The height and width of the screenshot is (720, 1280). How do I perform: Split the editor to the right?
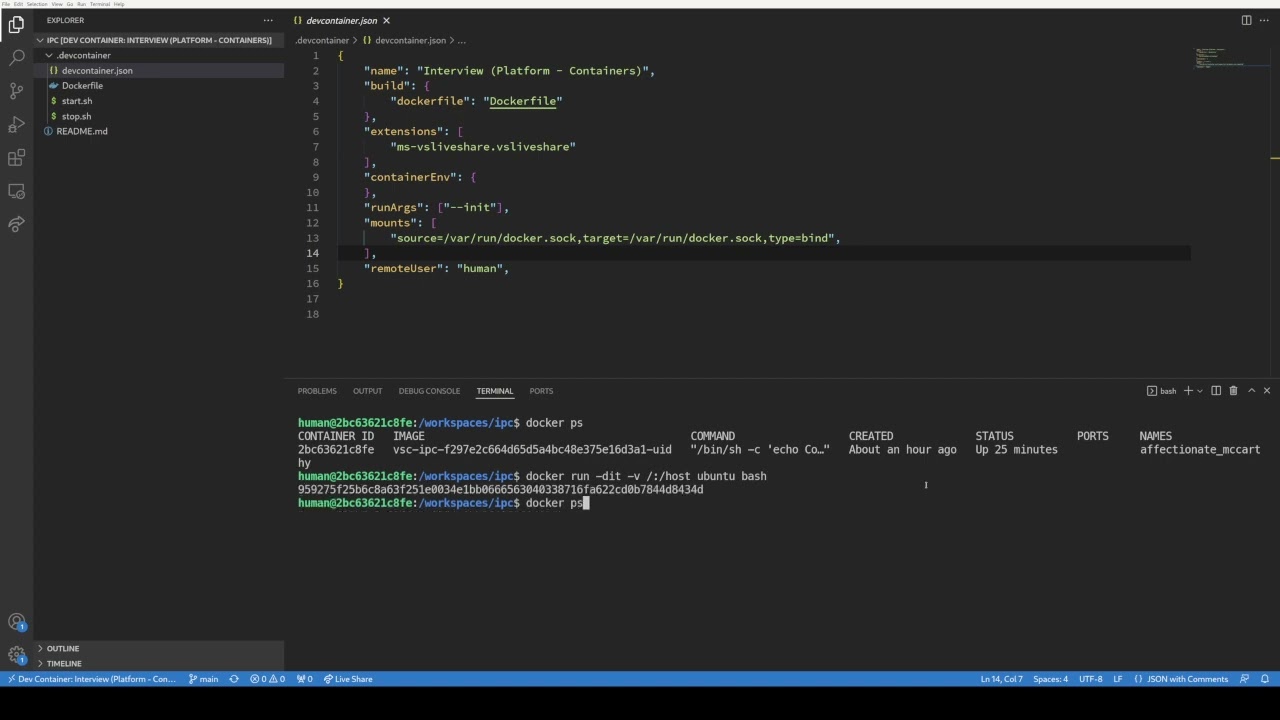point(1246,20)
